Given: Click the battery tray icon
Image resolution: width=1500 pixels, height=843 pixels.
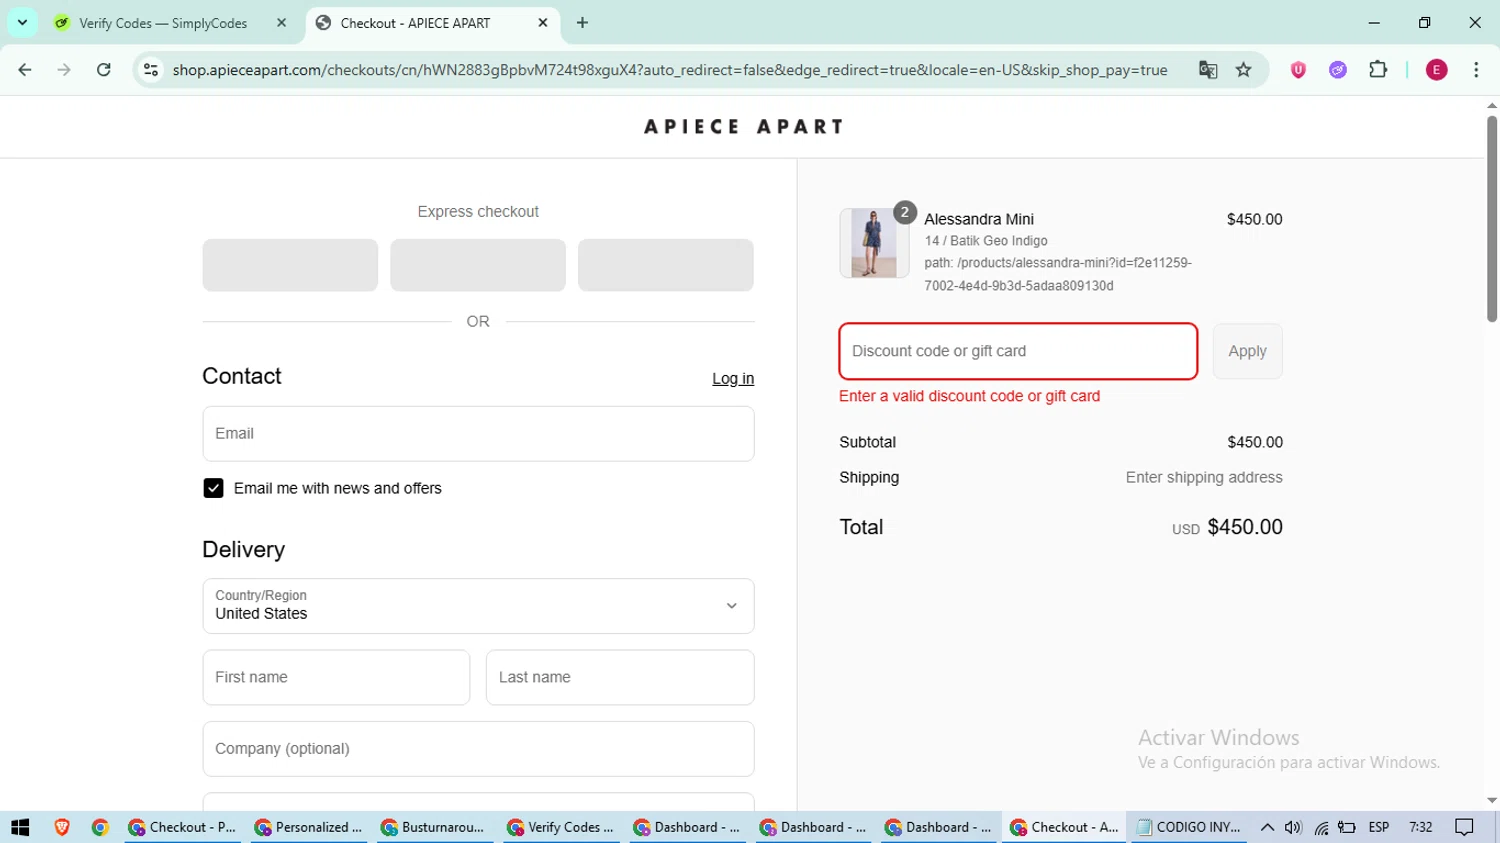Looking at the screenshot, I should (1347, 827).
